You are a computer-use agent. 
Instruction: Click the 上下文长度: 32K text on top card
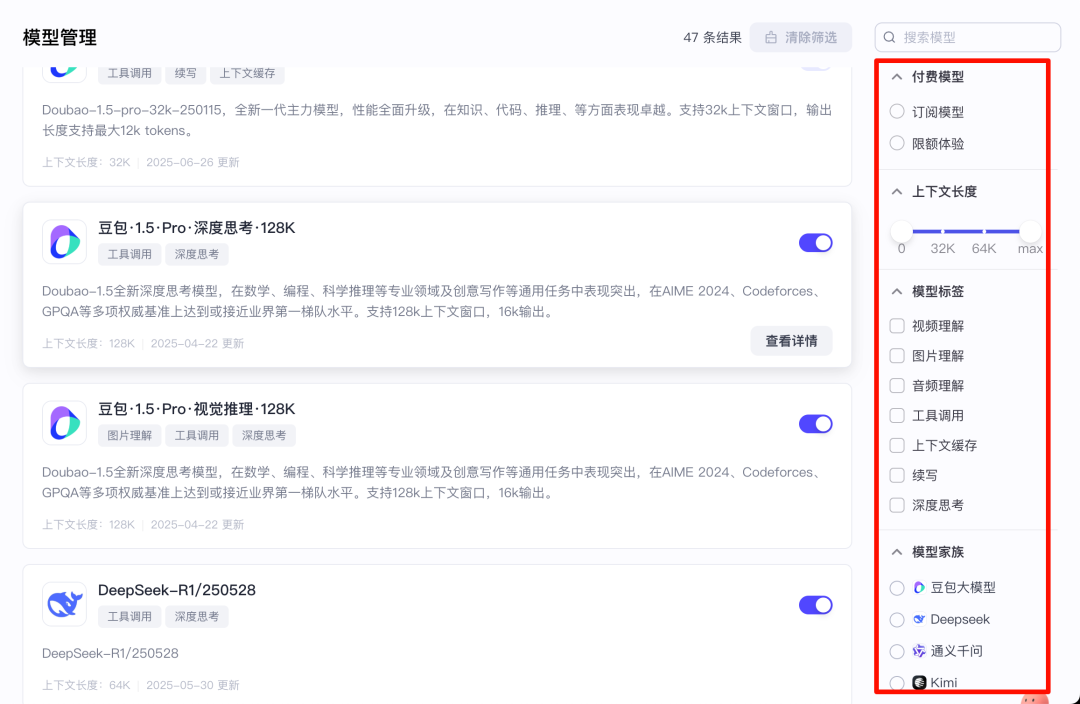(x=86, y=162)
